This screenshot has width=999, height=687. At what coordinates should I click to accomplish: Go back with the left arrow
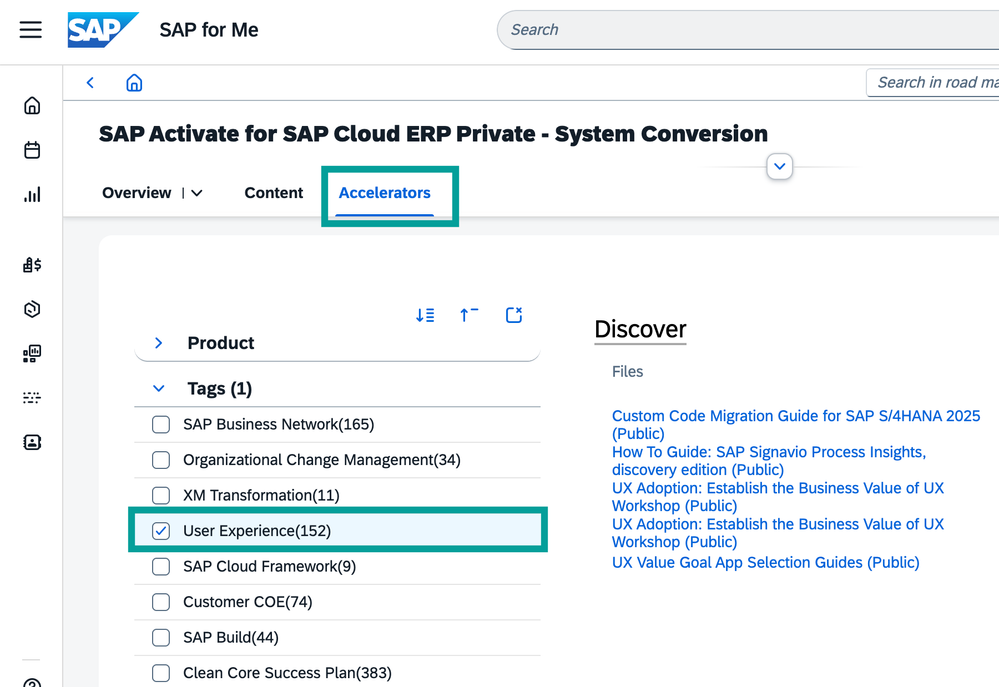pos(90,83)
